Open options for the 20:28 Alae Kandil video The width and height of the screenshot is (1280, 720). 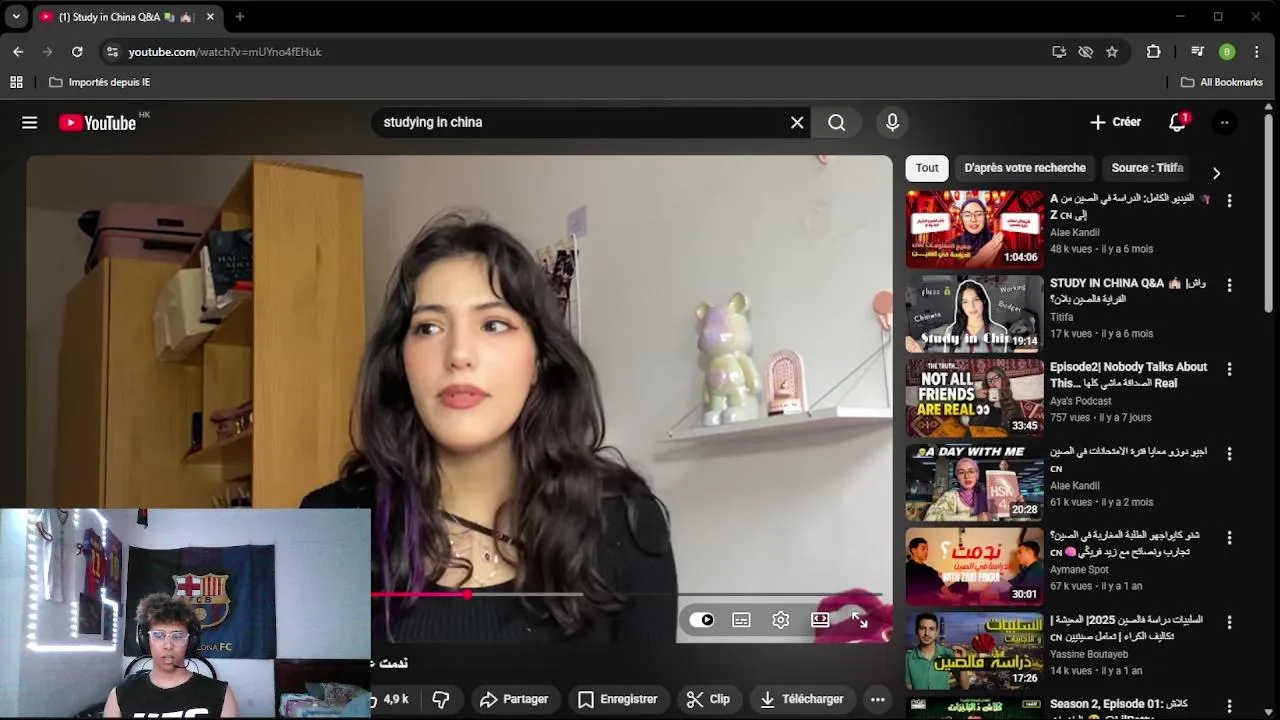tap(1229, 454)
